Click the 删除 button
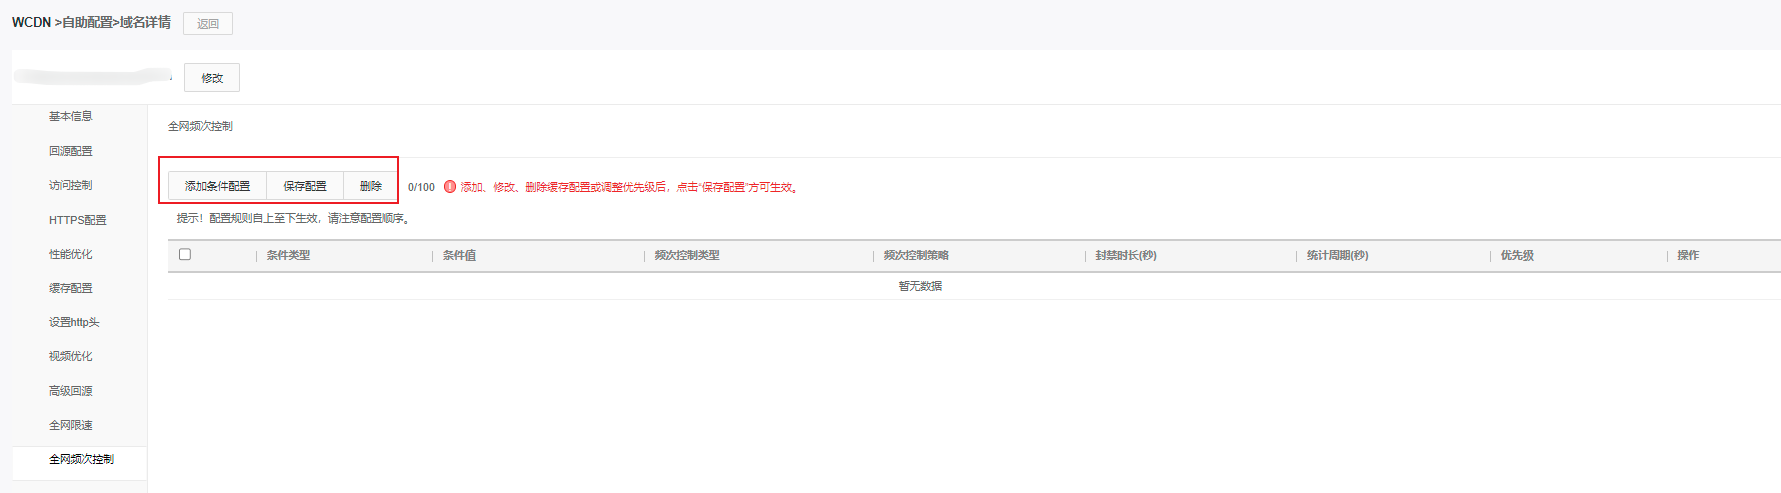Image resolution: width=1781 pixels, height=493 pixels. [370, 186]
